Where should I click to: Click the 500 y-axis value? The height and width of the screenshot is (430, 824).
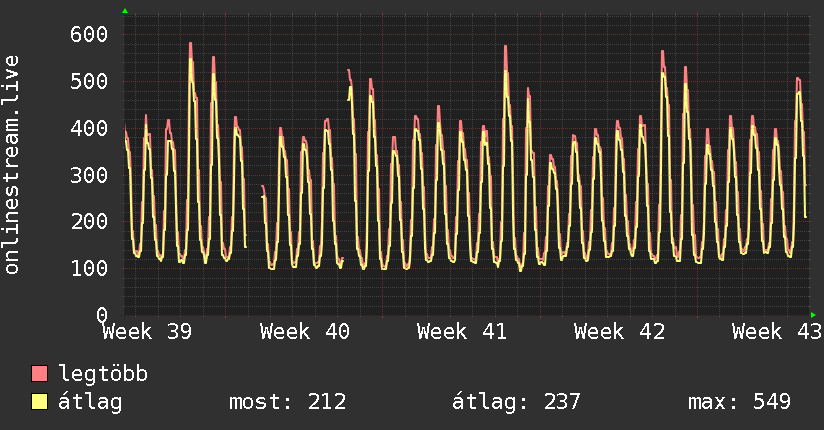click(x=89, y=81)
